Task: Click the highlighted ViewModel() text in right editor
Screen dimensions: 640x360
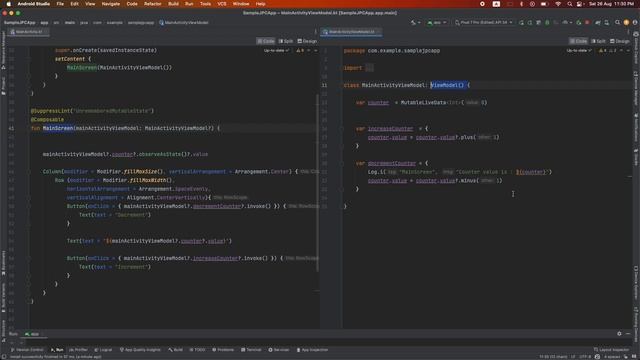Action: 447,85
